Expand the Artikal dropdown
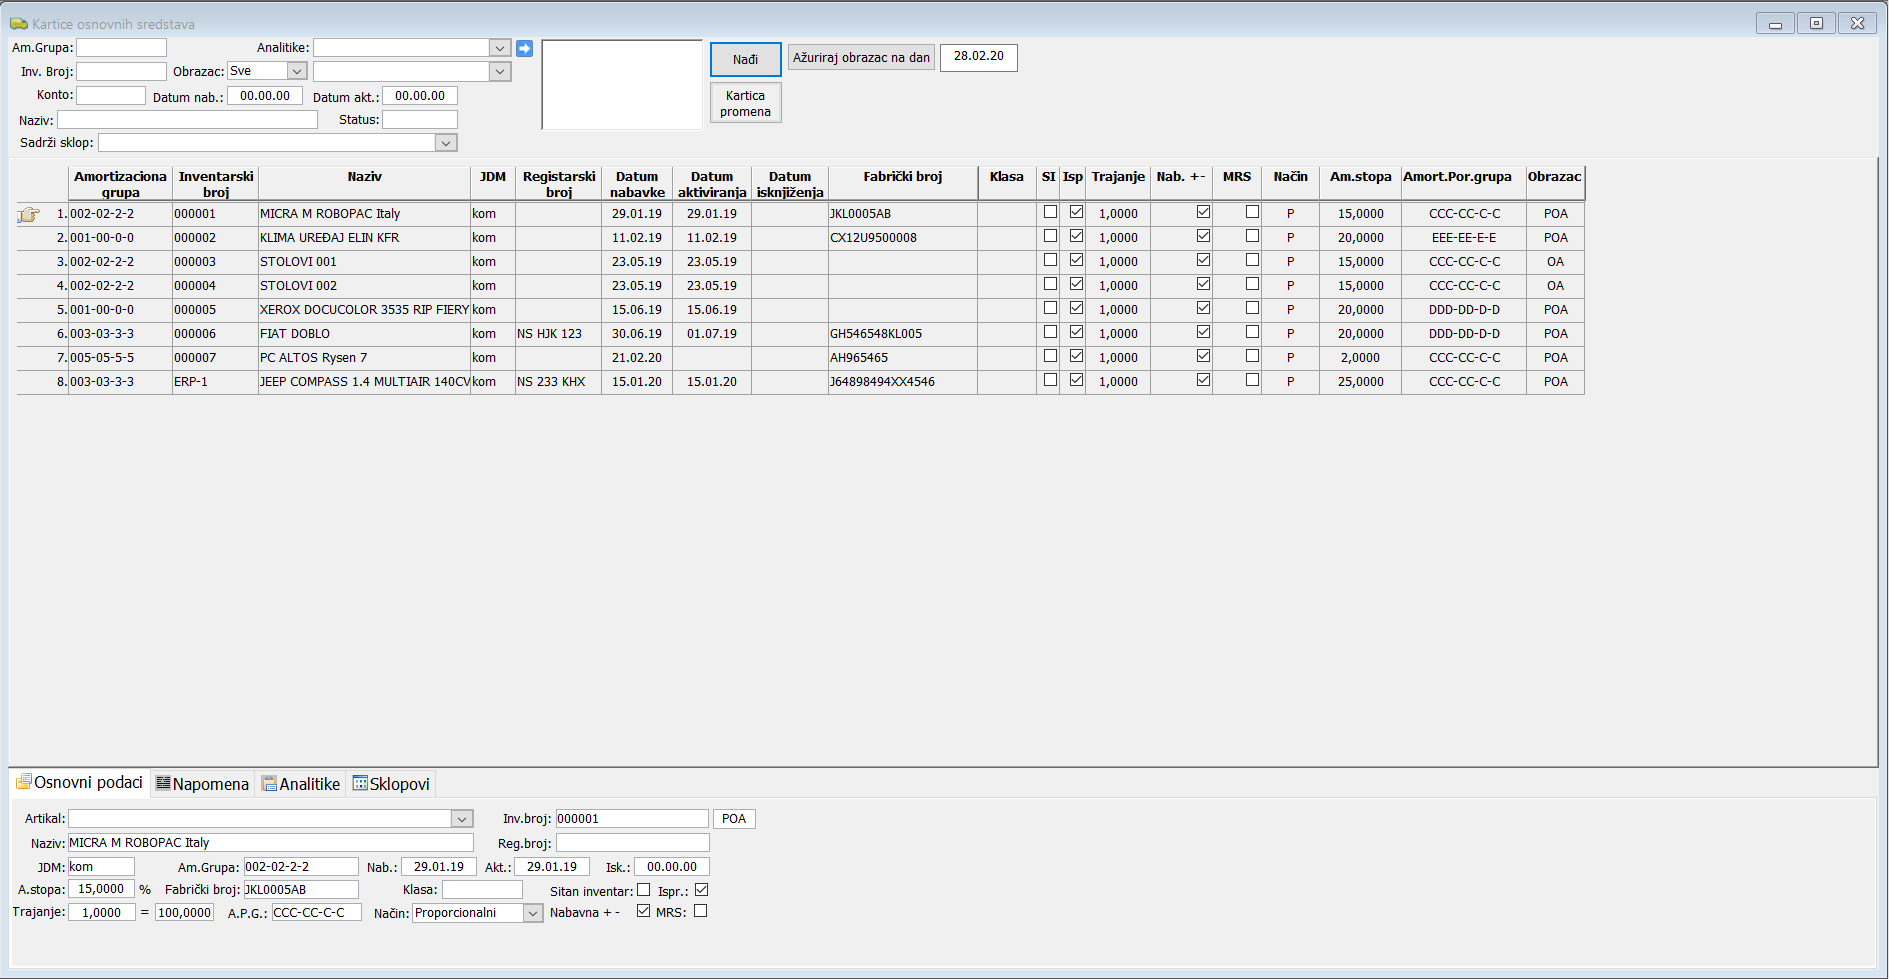The height and width of the screenshot is (979, 1889). pos(462,819)
